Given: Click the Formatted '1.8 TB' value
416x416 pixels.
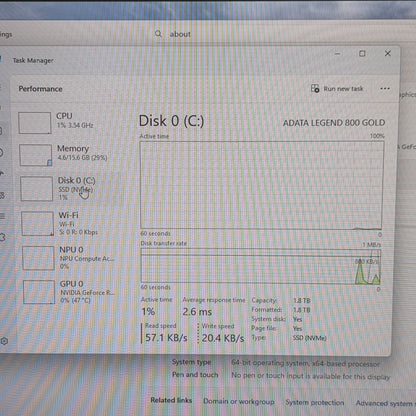Looking at the screenshot, I should point(302,310).
